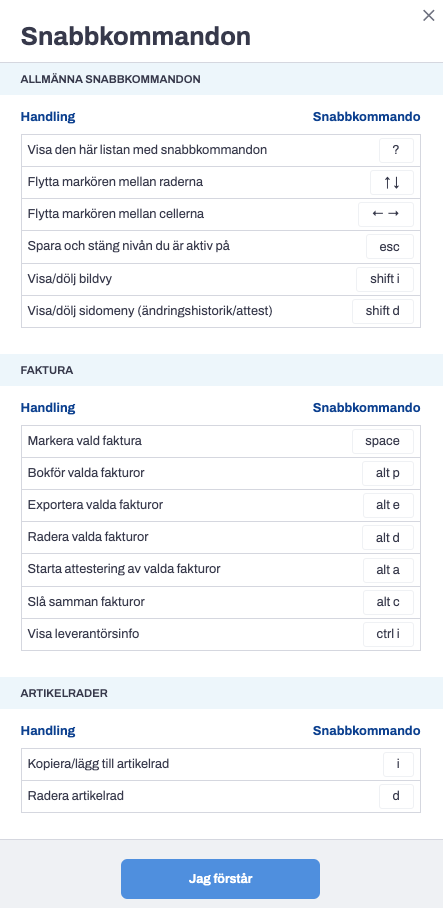Click the d key badge for Radera artikelrad
Viewport: 443px width, 908px height.
(396, 796)
